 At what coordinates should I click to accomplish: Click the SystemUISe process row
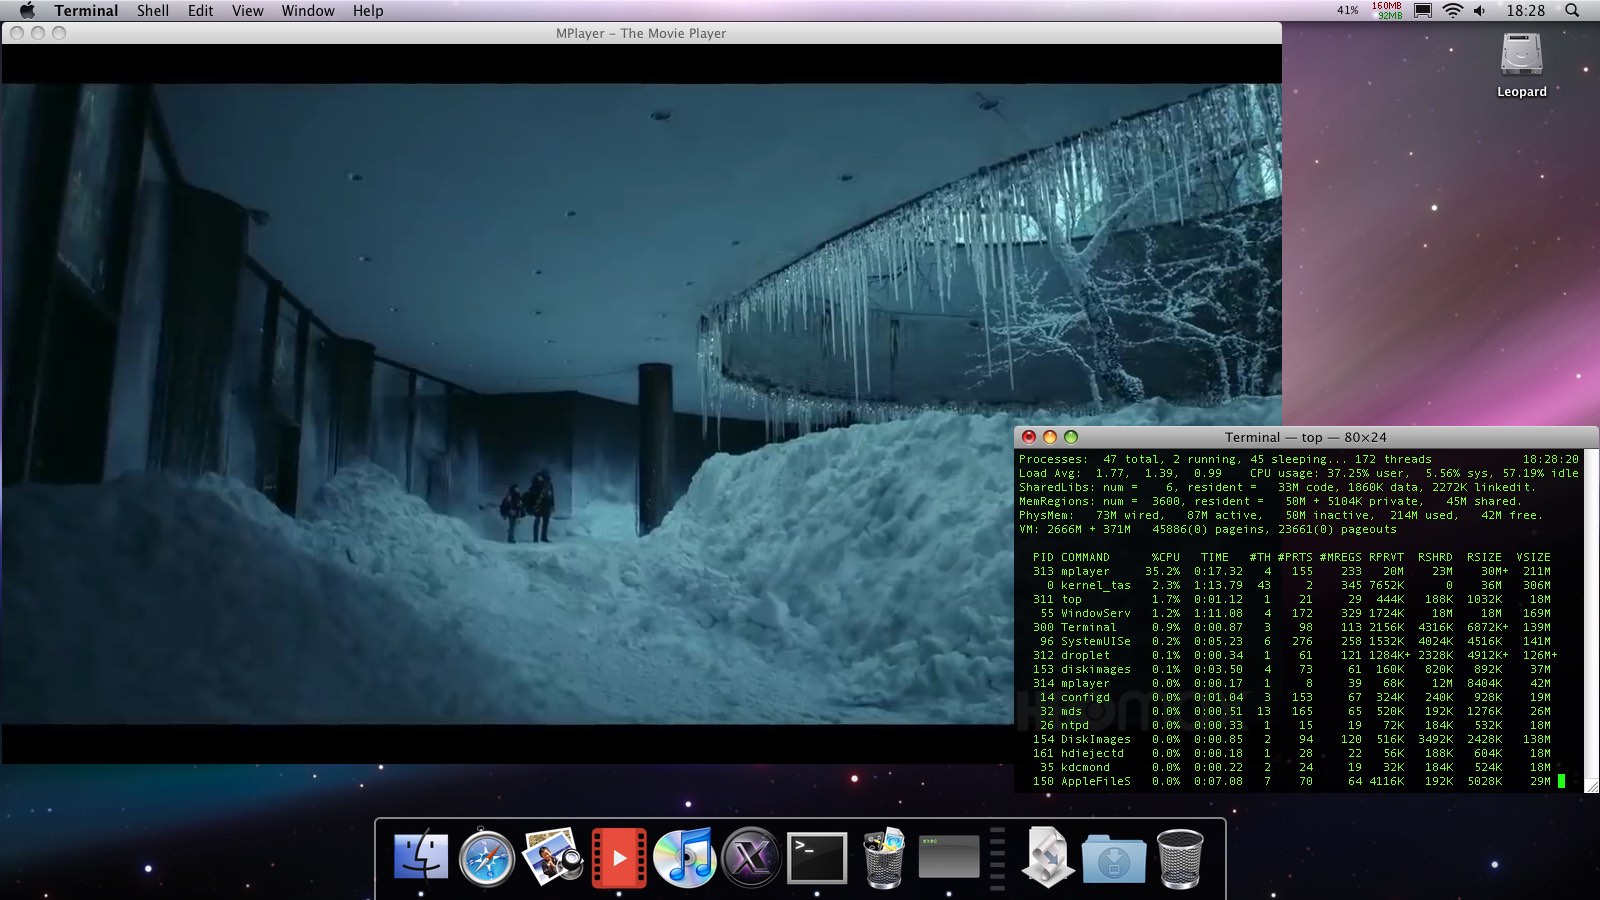(x=1291, y=641)
